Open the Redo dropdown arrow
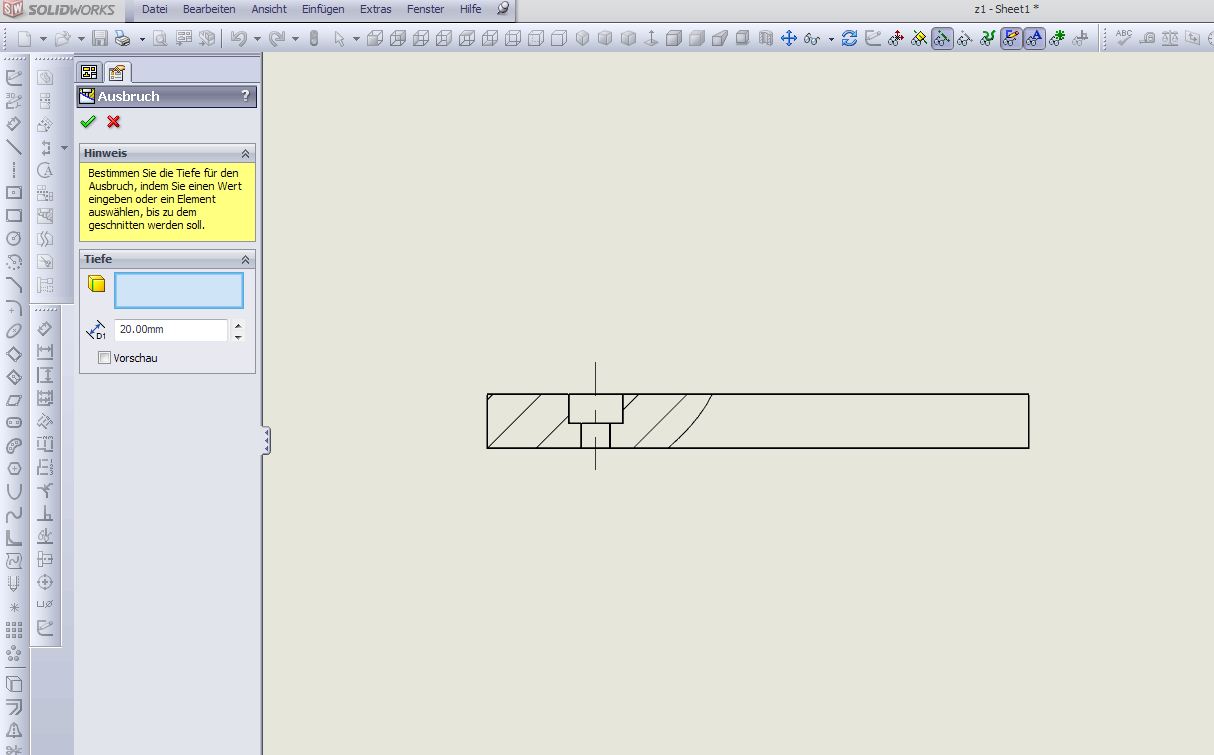 (295, 39)
